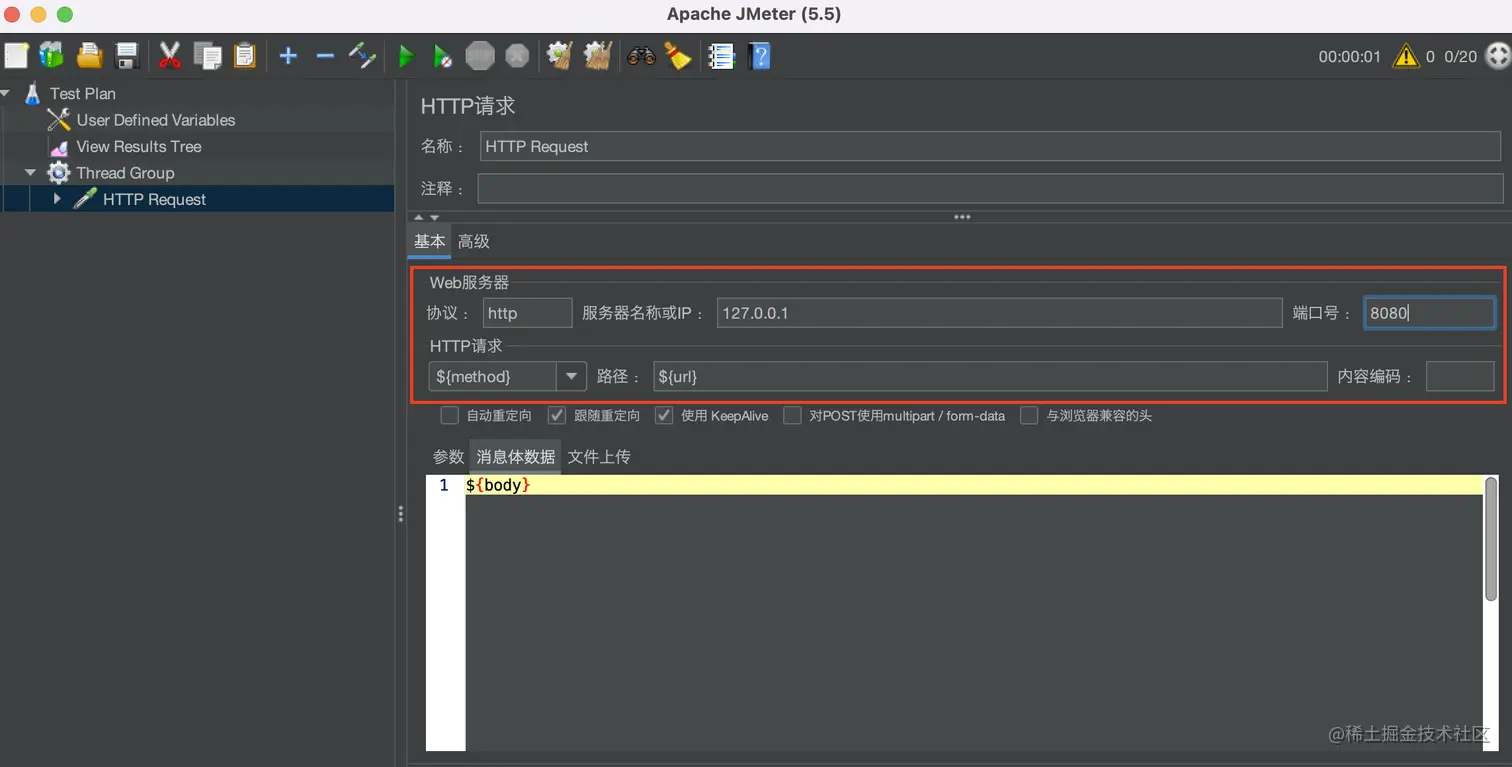The width and height of the screenshot is (1512, 767).
Task: Click the 0/20 active threads counter
Action: [x=1460, y=57]
